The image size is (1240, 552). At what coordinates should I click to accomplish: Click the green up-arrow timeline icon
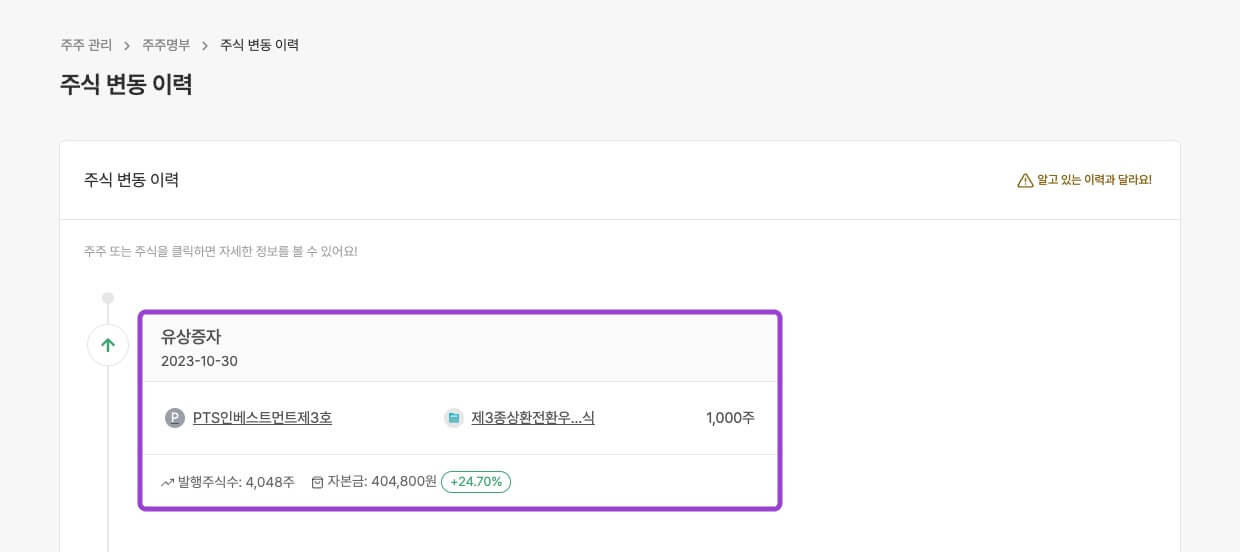108,345
